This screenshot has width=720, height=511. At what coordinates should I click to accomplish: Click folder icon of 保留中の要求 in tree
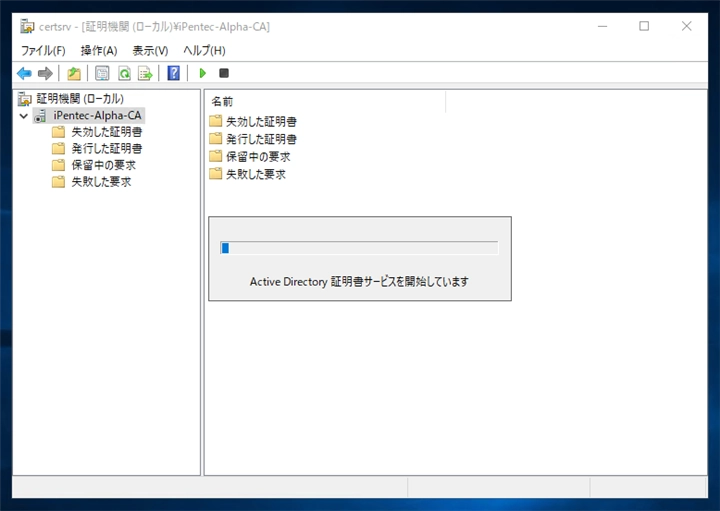pos(58,165)
